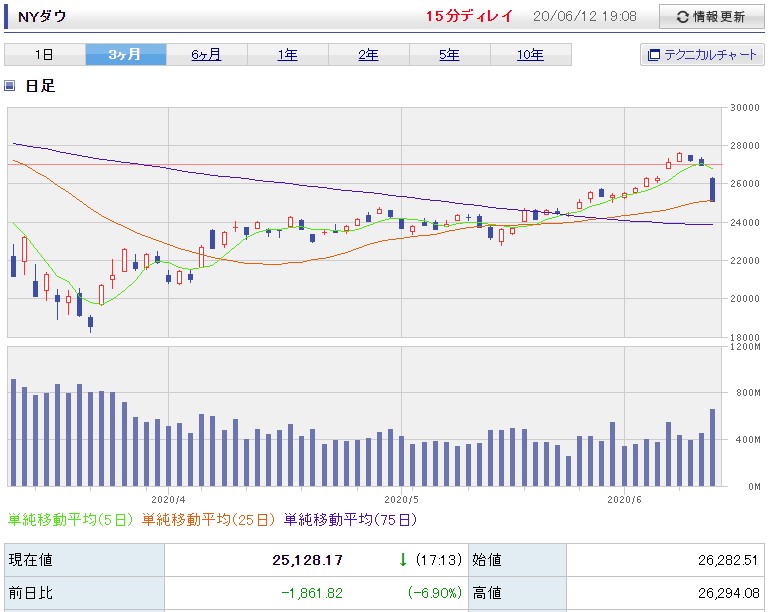Click the NYダウ title text
768x612 pixels.
[42, 17]
